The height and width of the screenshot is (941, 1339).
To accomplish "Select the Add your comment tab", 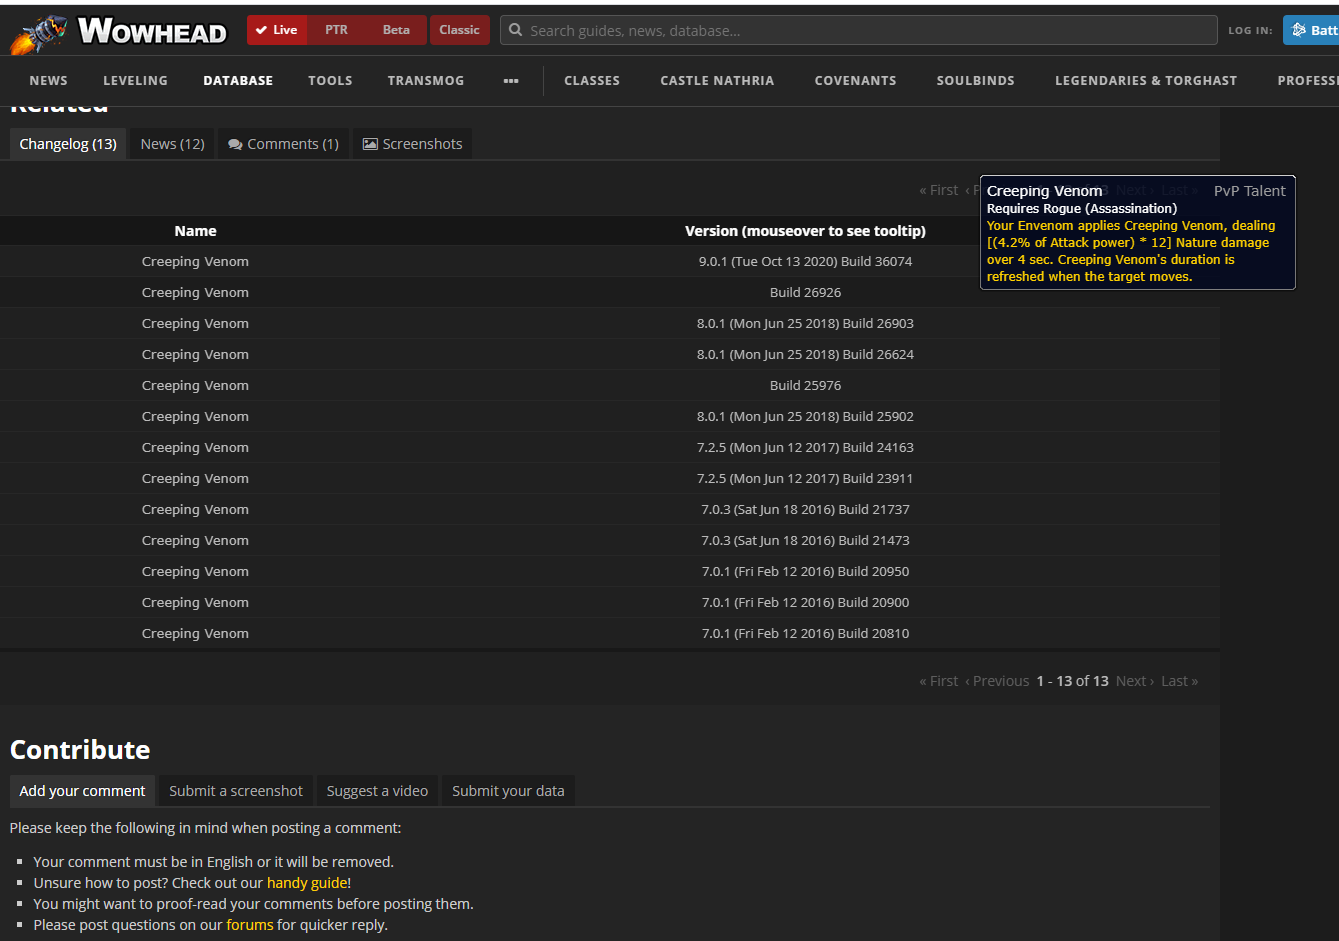I will [82, 791].
